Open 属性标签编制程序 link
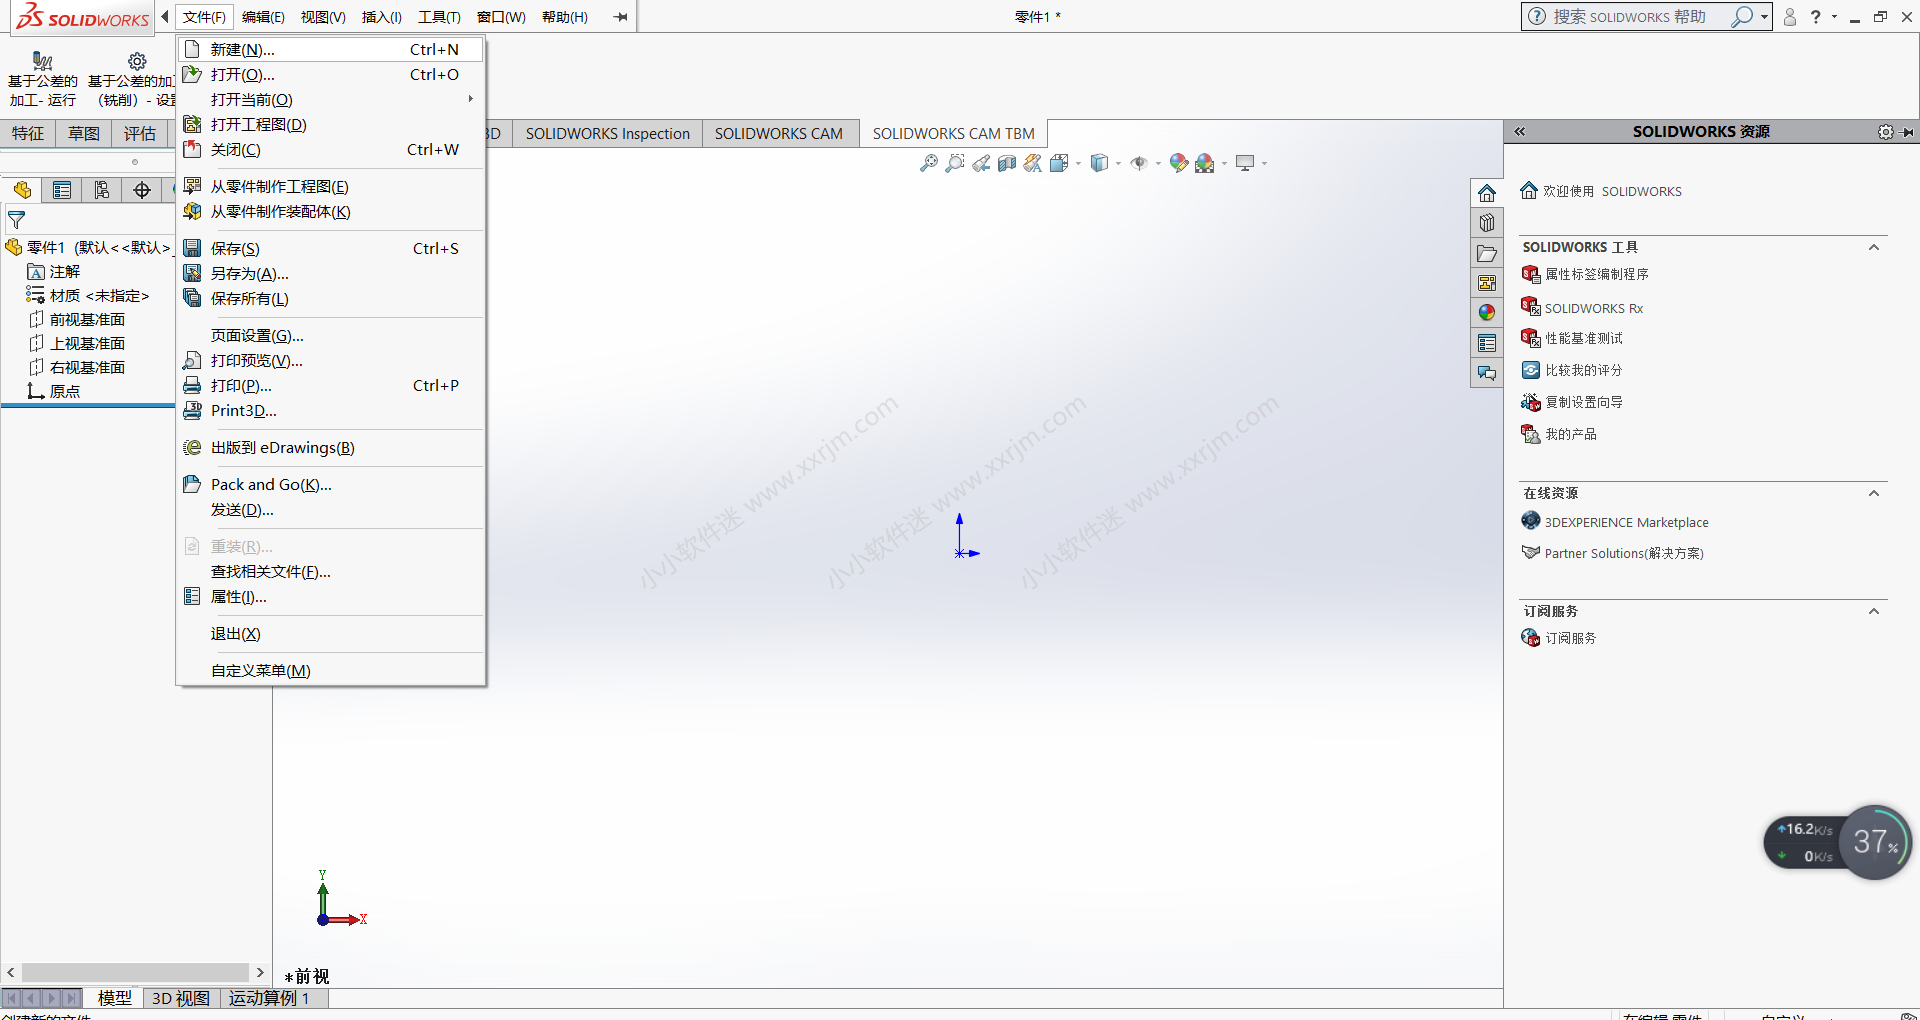This screenshot has width=1920, height=1020. [x=1596, y=274]
